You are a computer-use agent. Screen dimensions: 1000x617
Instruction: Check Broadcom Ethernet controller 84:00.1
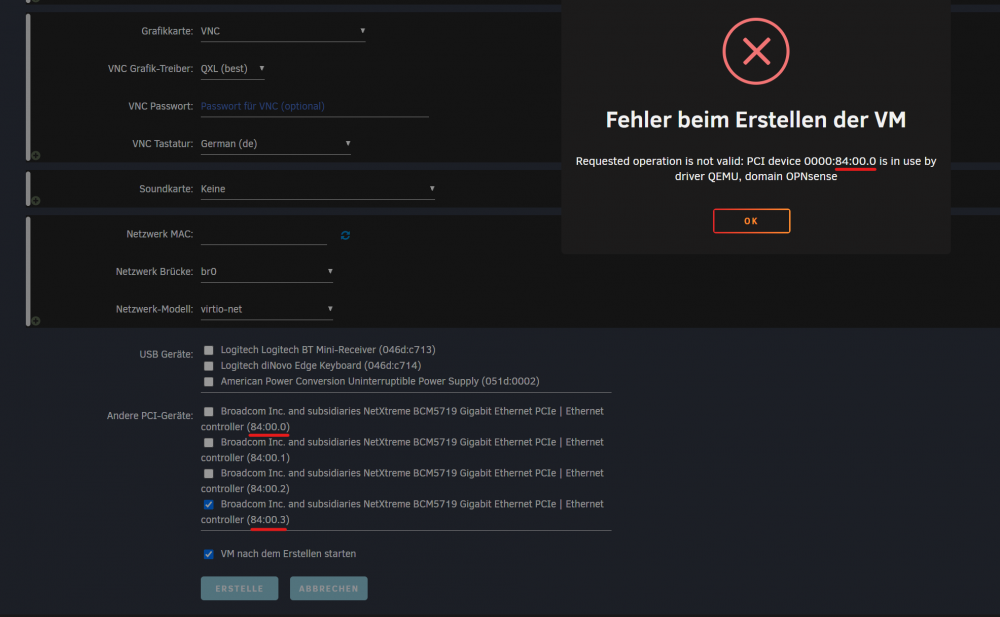209,442
